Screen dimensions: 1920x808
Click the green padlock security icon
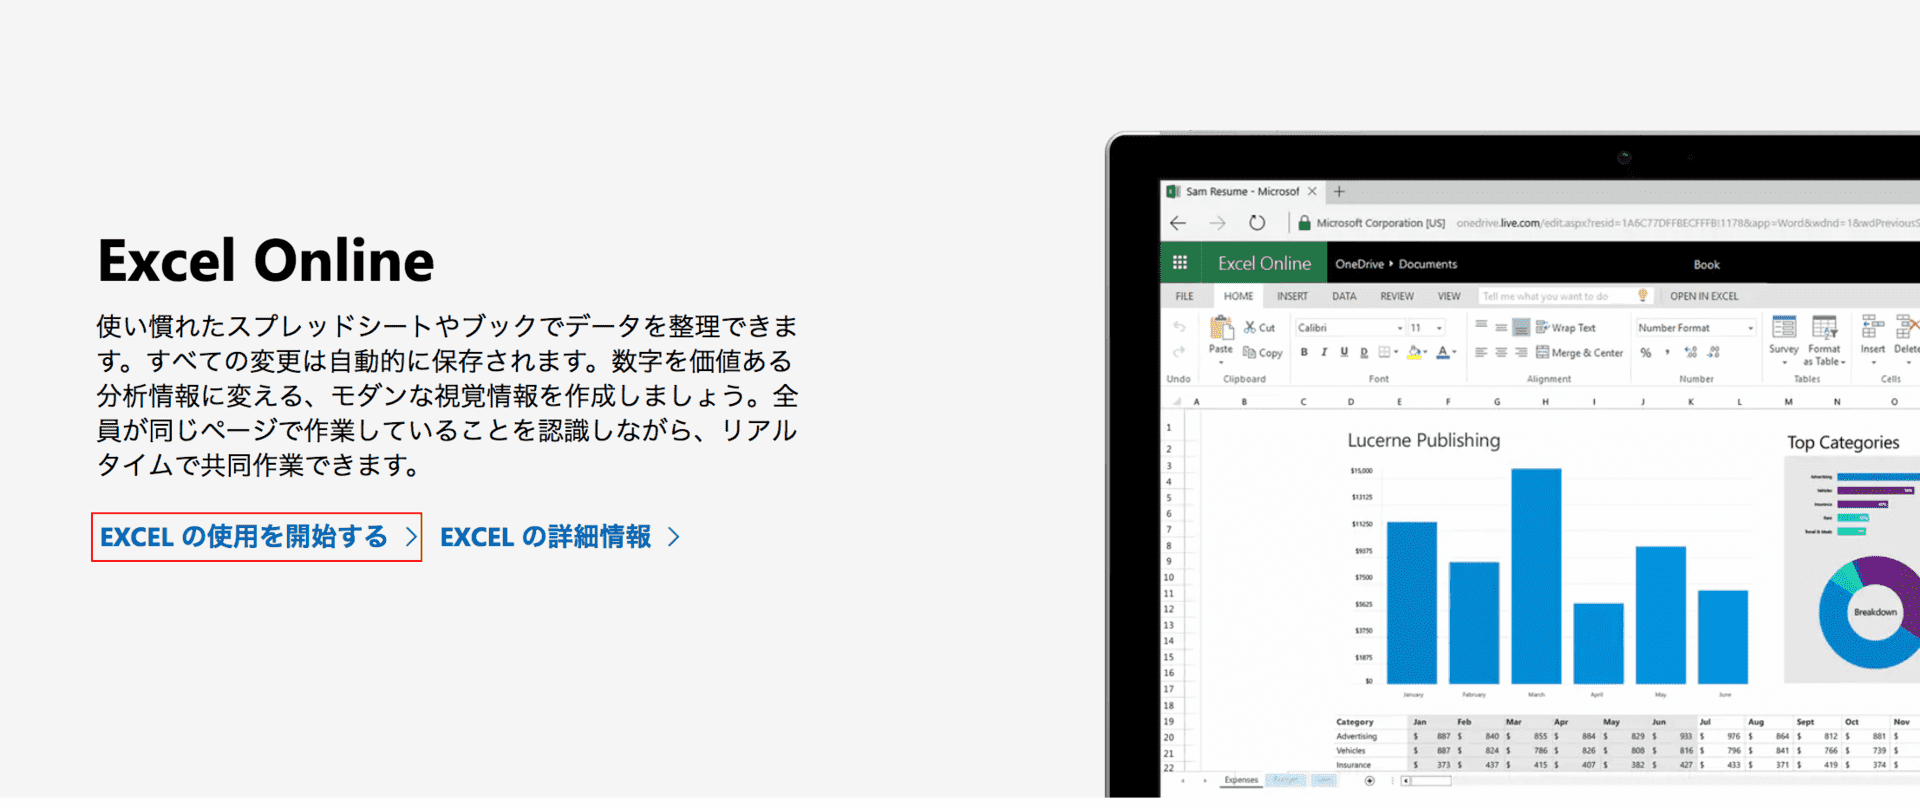(1304, 223)
